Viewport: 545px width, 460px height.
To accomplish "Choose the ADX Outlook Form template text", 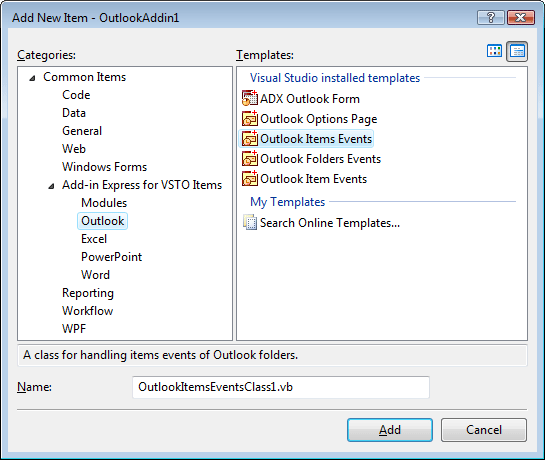I will [310, 99].
